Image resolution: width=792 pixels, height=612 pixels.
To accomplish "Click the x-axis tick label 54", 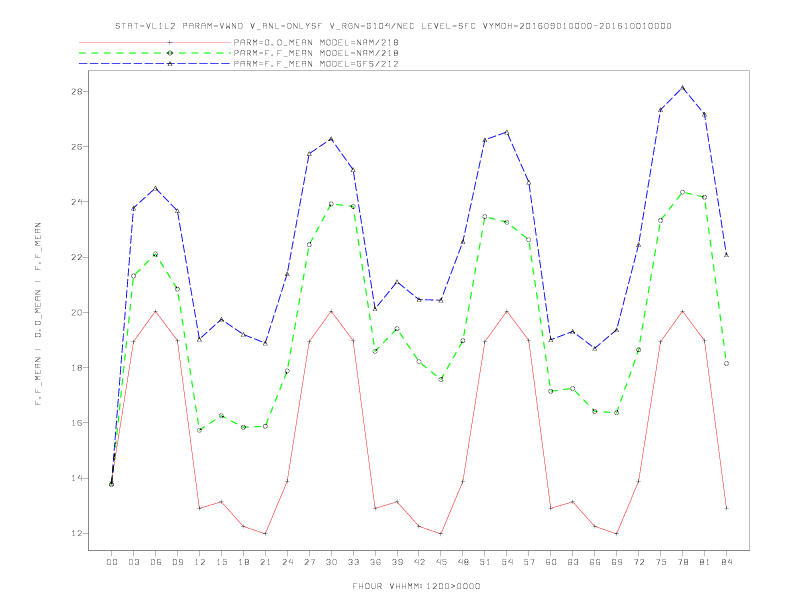I will click(x=507, y=562).
